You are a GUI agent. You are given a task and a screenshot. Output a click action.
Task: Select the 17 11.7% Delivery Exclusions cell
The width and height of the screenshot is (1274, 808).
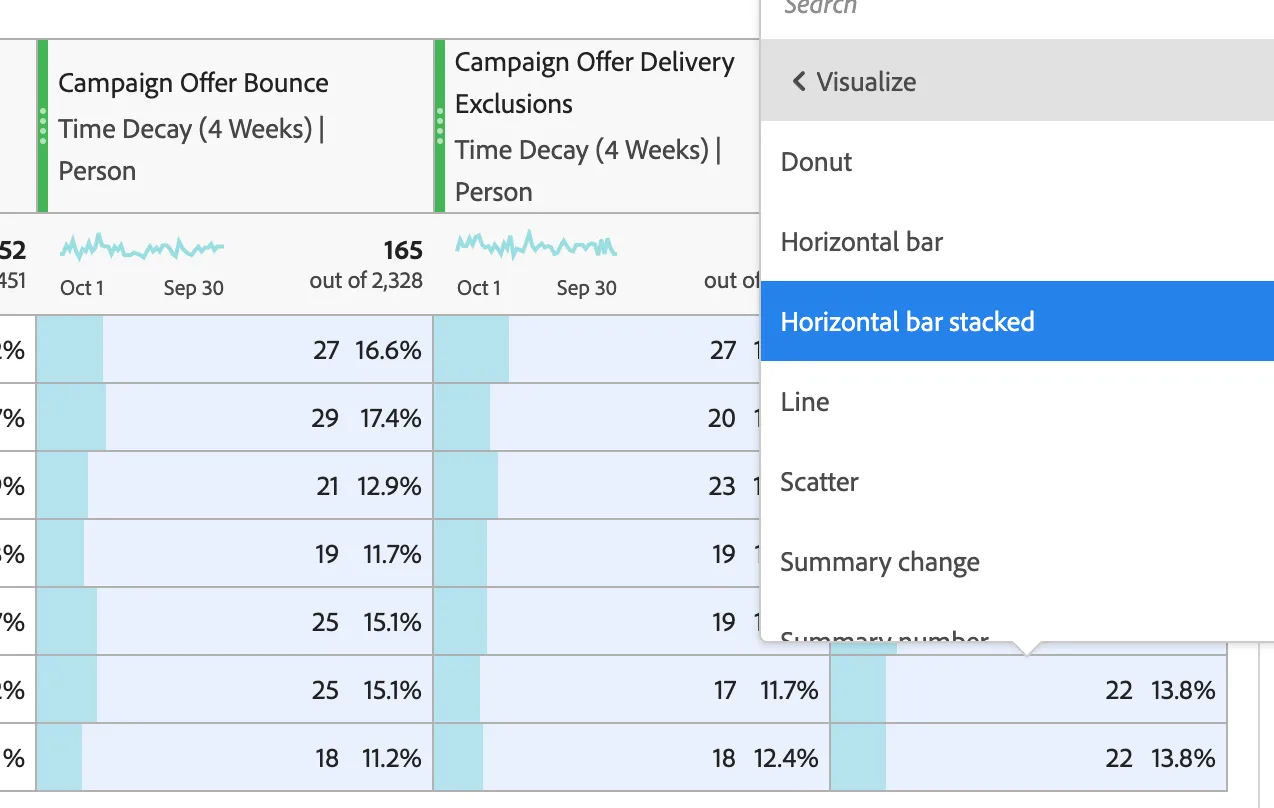(632, 690)
